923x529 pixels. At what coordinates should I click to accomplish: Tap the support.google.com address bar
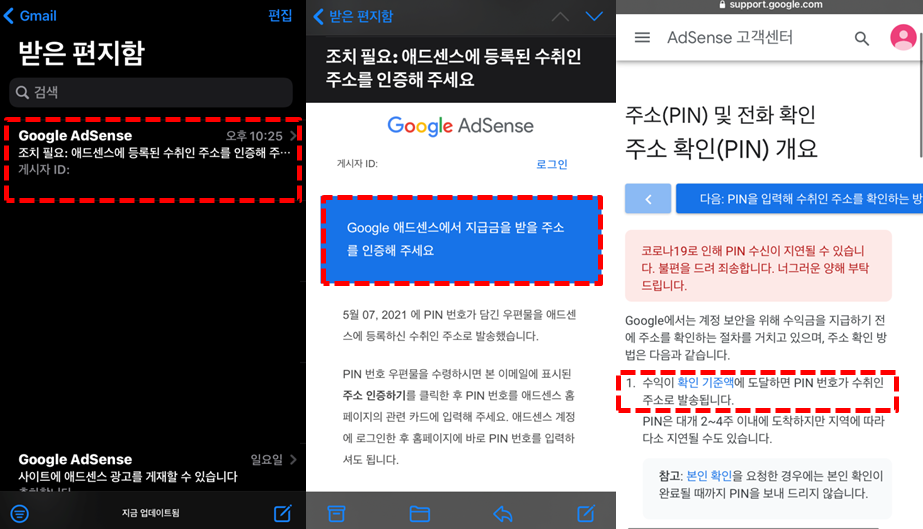[x=770, y=5]
